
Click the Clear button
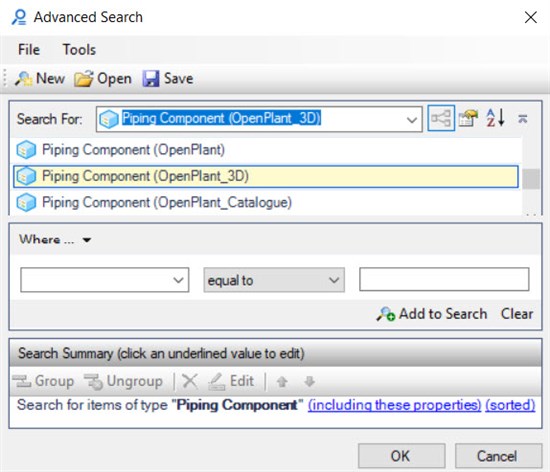point(517,314)
